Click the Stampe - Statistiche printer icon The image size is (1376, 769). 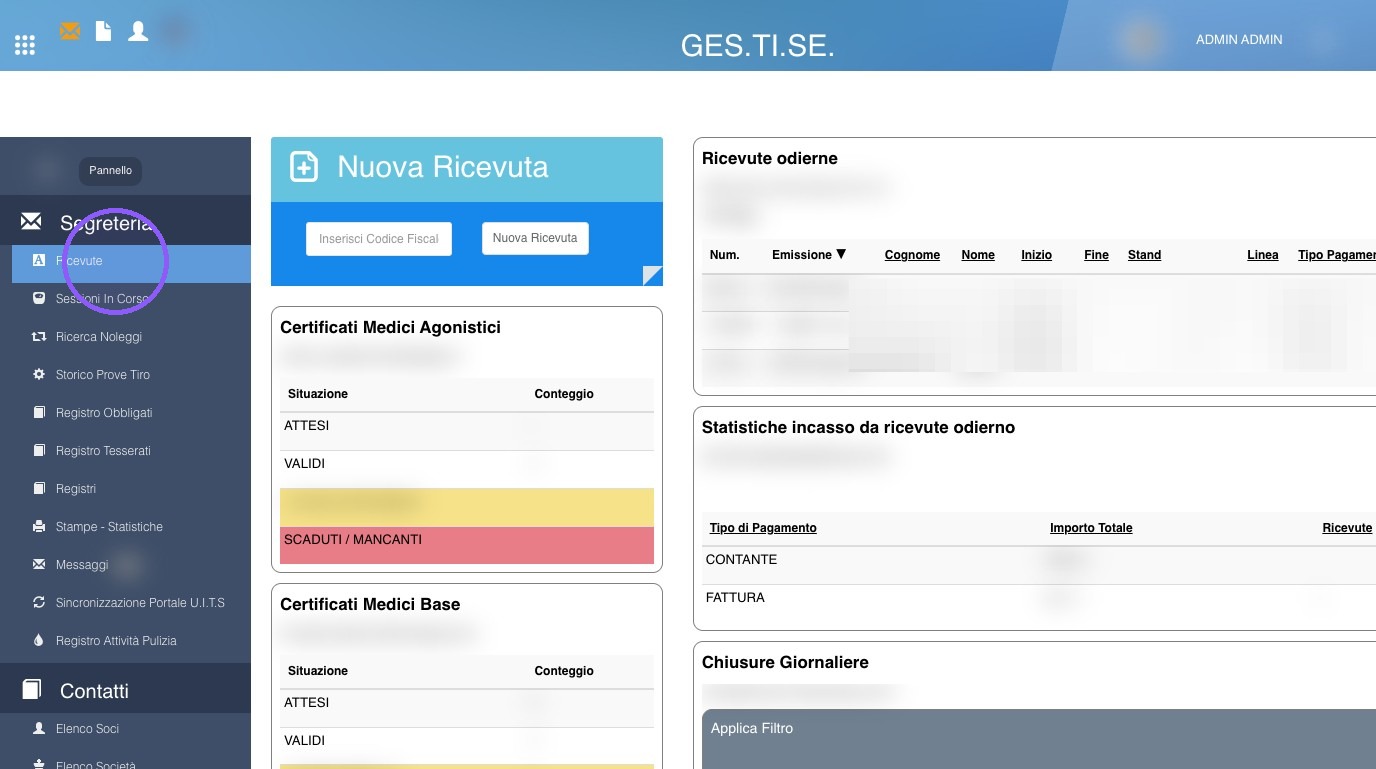(39, 526)
